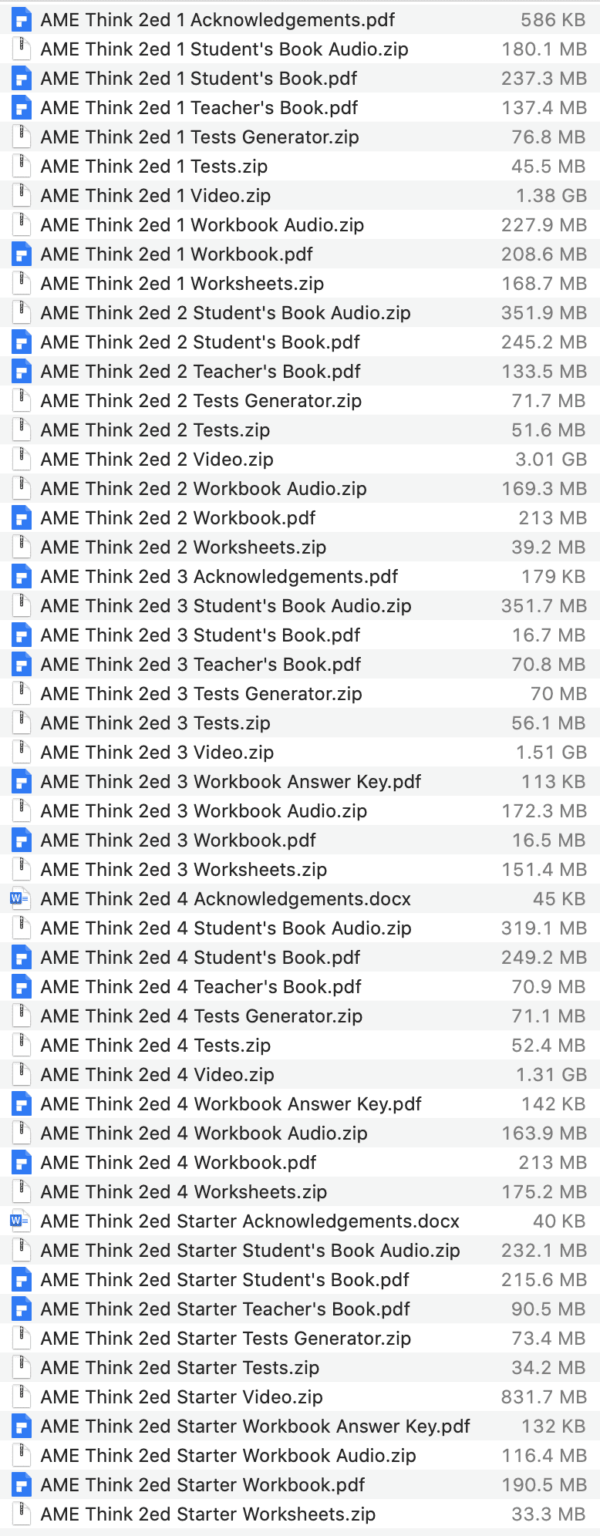Click the file size label for AME Think 2ed 1 Acknowledgements
The height and width of the screenshot is (1536, 600).
(554, 19)
